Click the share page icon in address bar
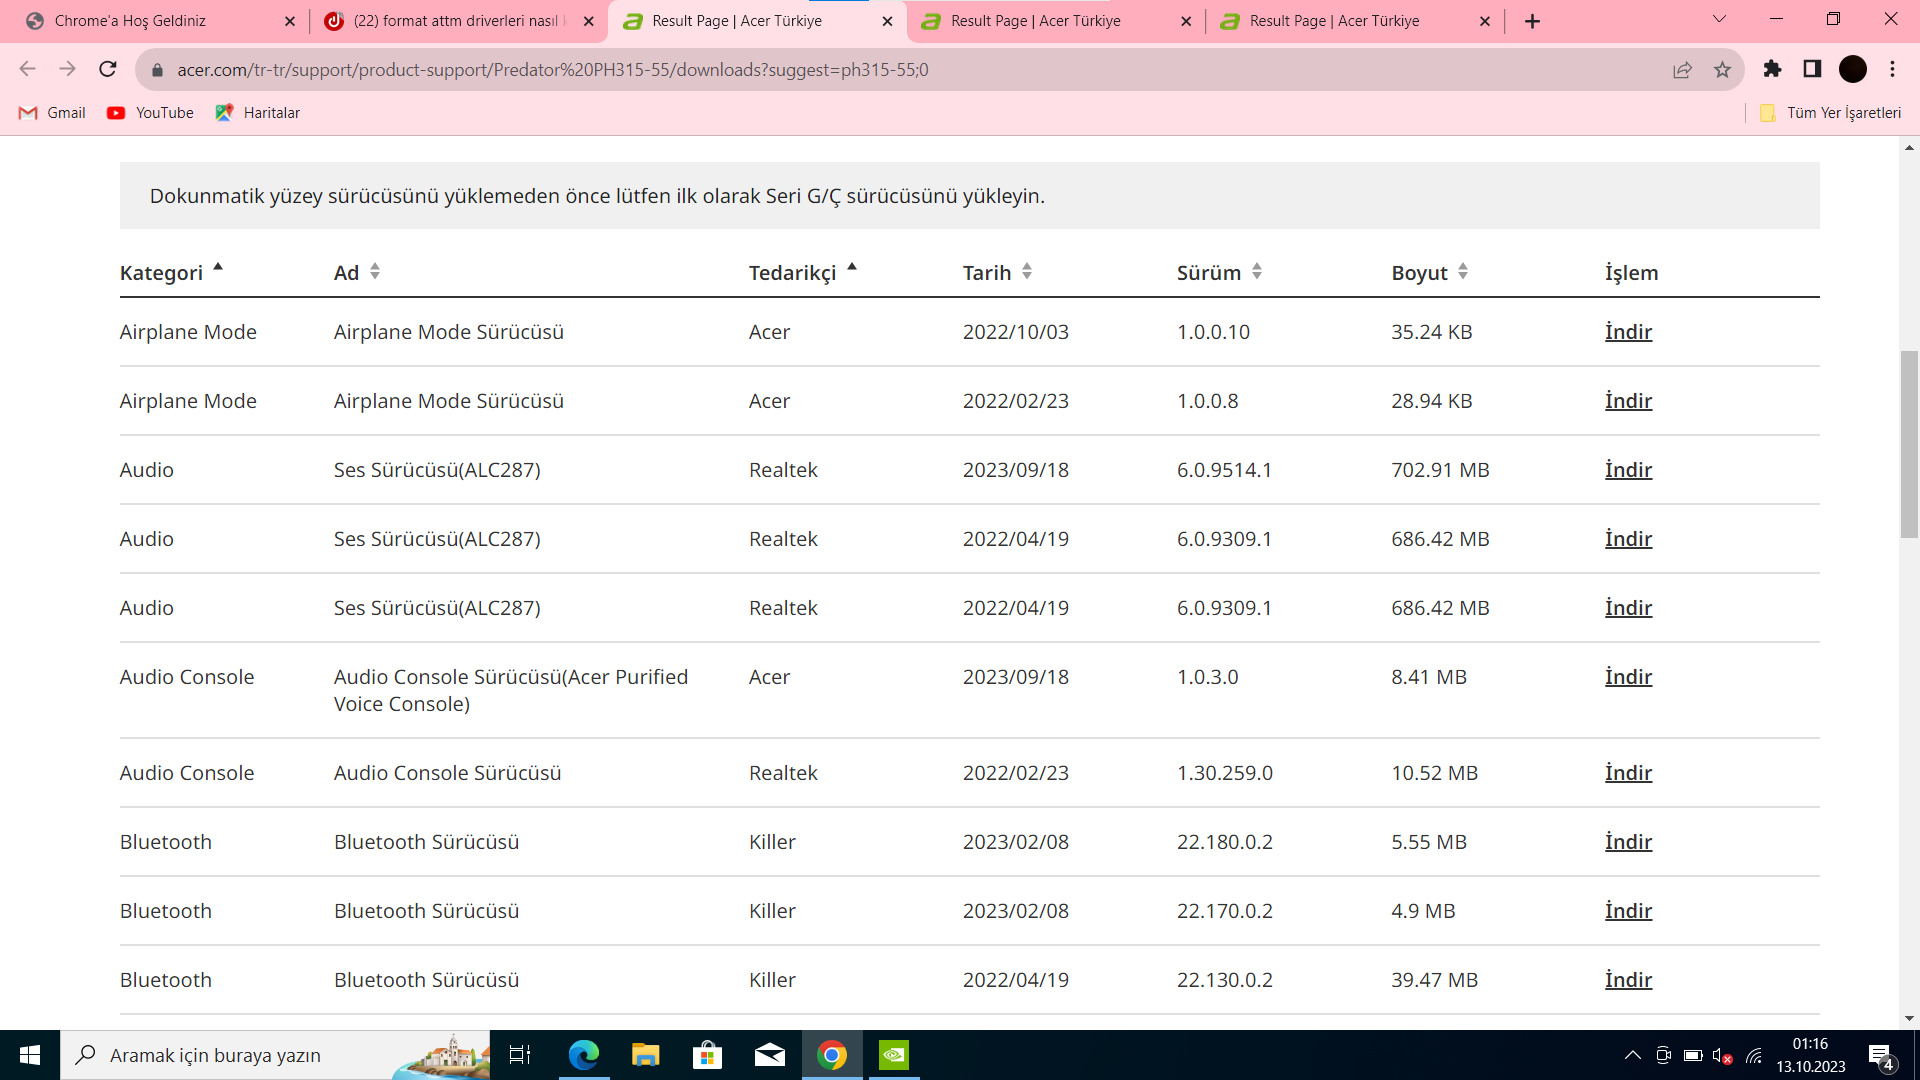Image resolution: width=1920 pixels, height=1080 pixels. pyautogui.click(x=1682, y=69)
